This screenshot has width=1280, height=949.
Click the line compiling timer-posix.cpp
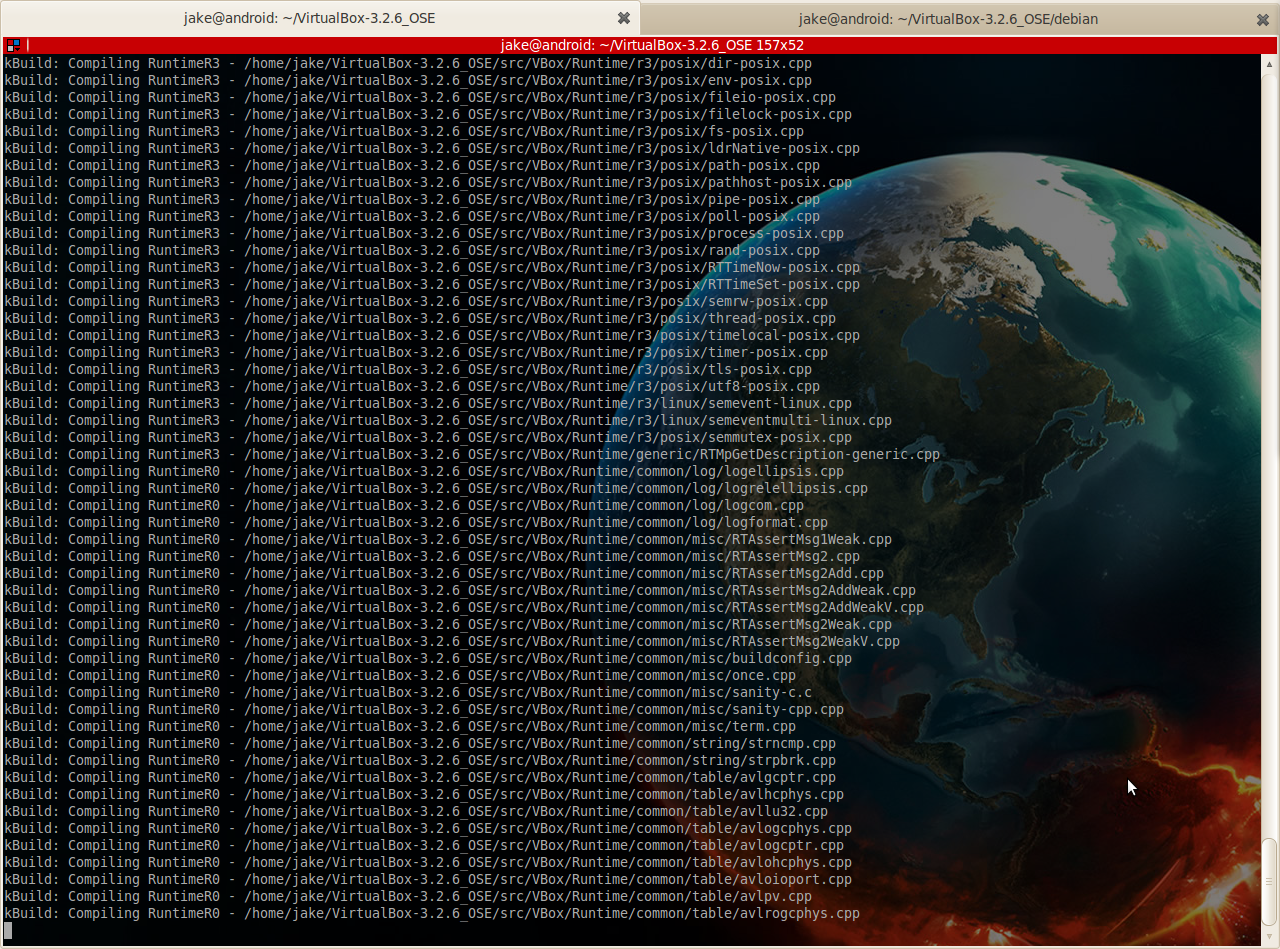(x=416, y=352)
